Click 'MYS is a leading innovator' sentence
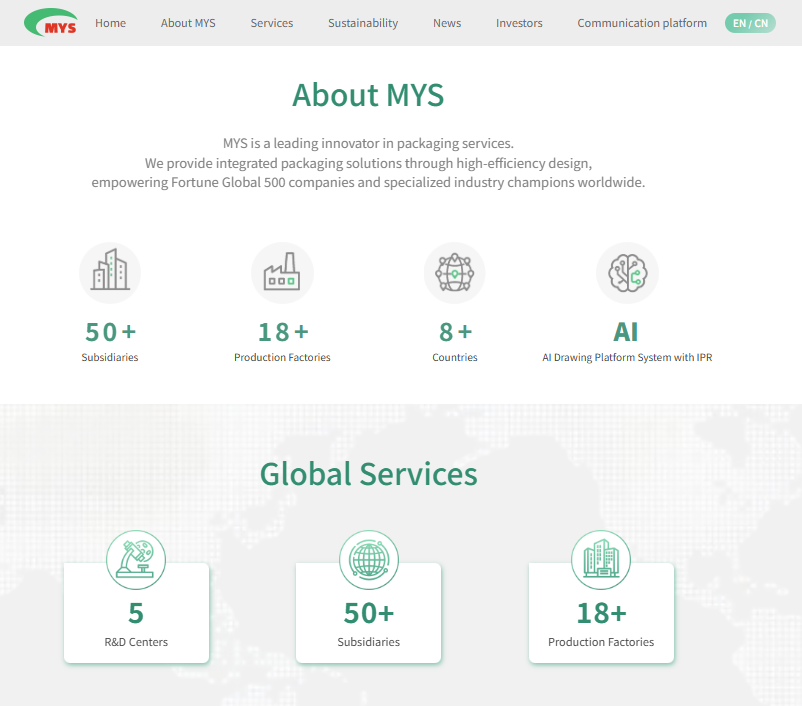 368,143
